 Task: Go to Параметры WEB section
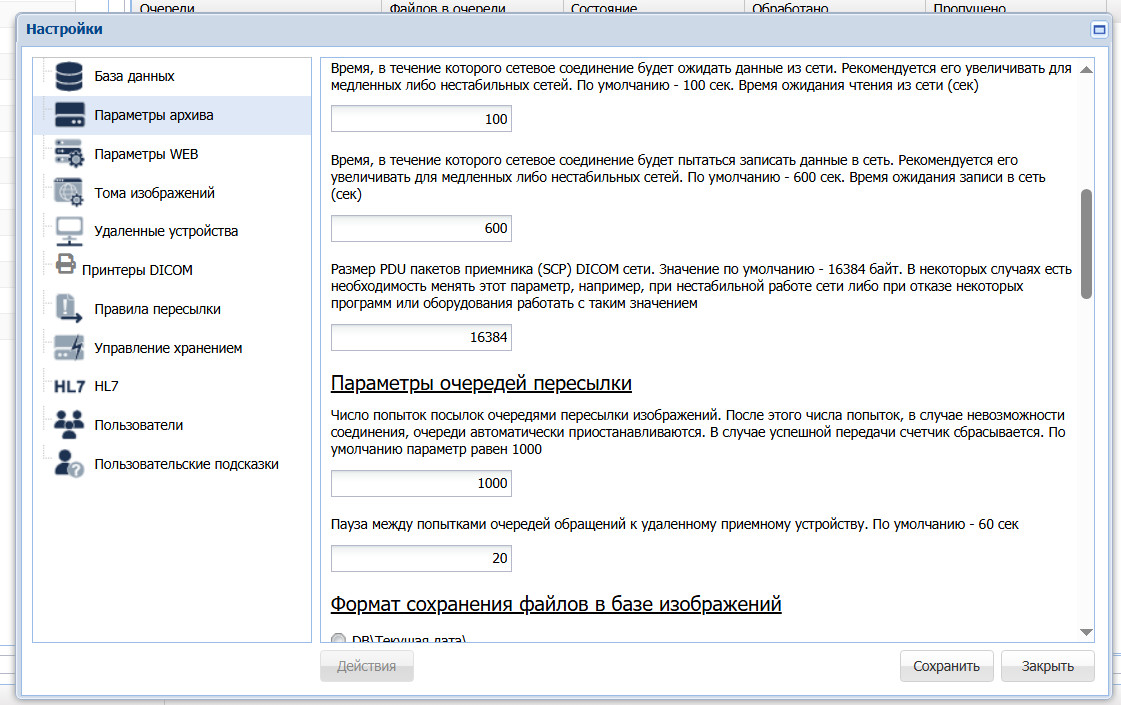pyautogui.click(x=146, y=154)
